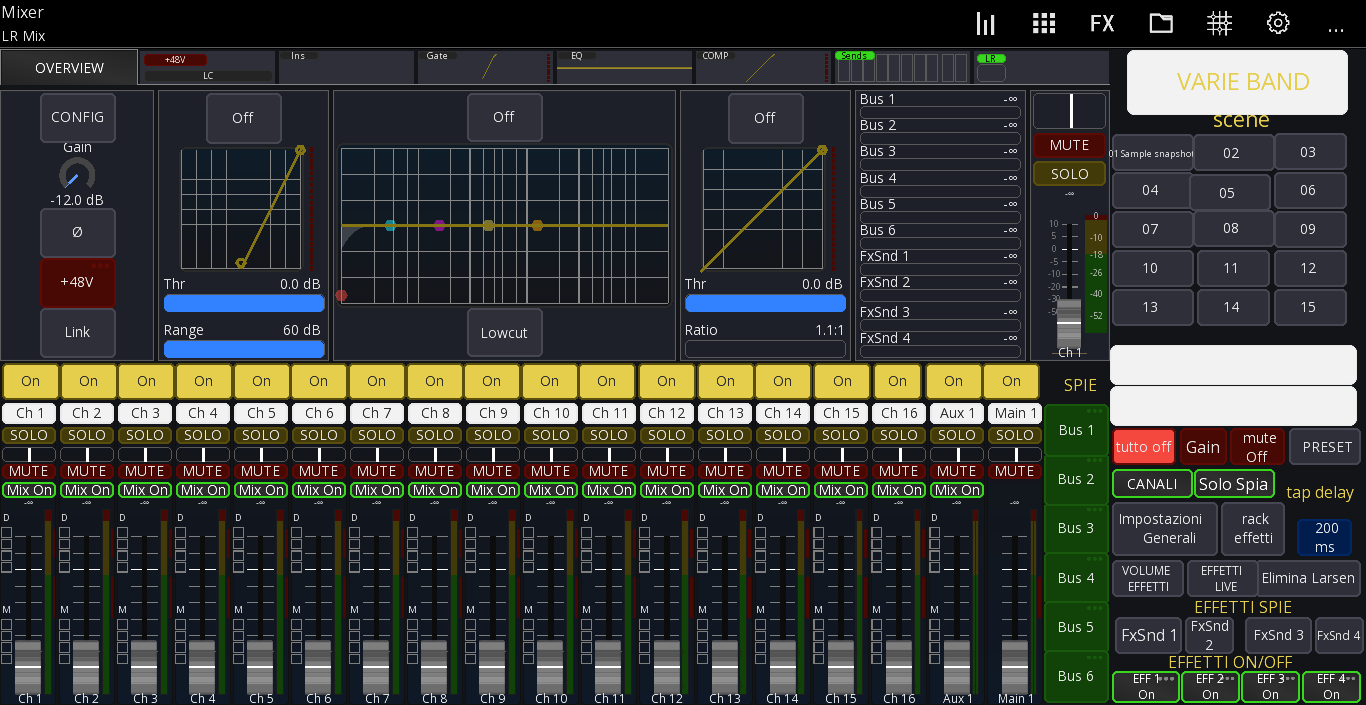Select Bus 1 in SPIE column
The width and height of the screenshot is (1366, 705).
pyautogui.click(x=1076, y=430)
